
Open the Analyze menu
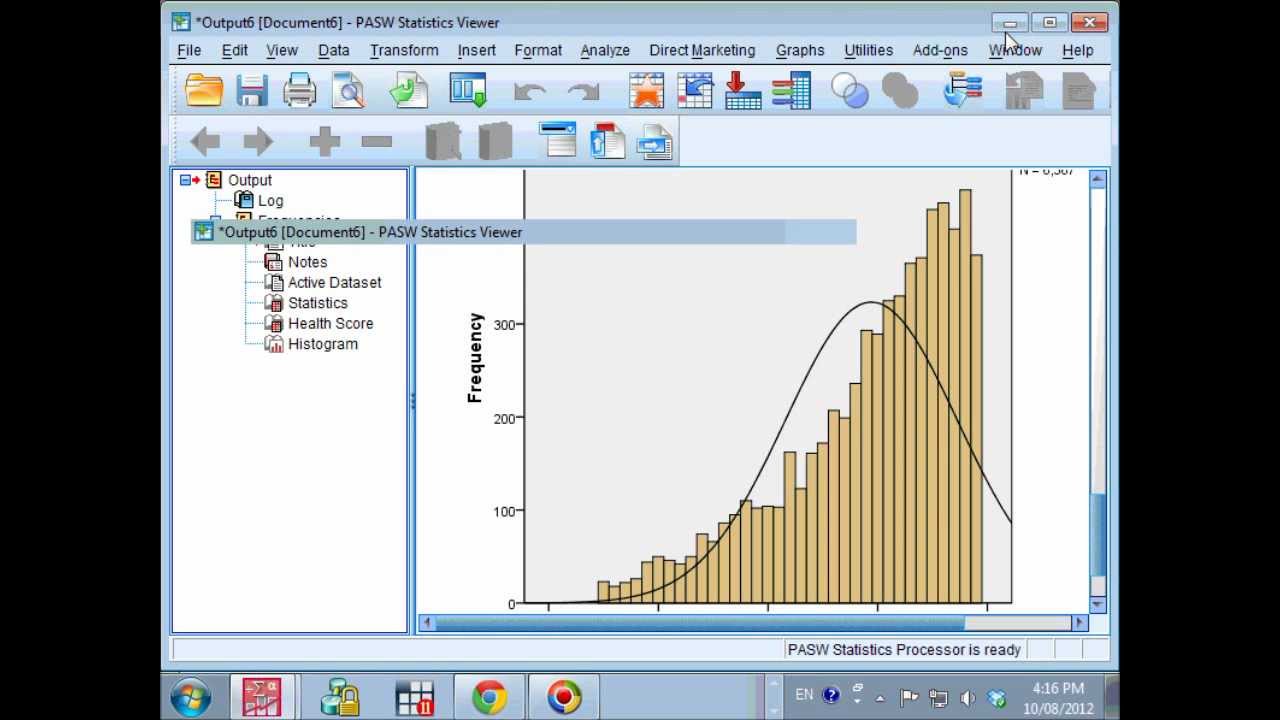[x=605, y=50]
